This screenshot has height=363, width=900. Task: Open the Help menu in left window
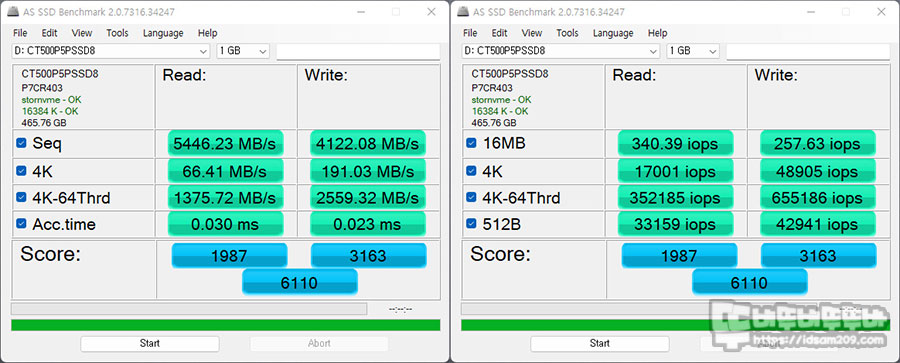click(x=207, y=33)
